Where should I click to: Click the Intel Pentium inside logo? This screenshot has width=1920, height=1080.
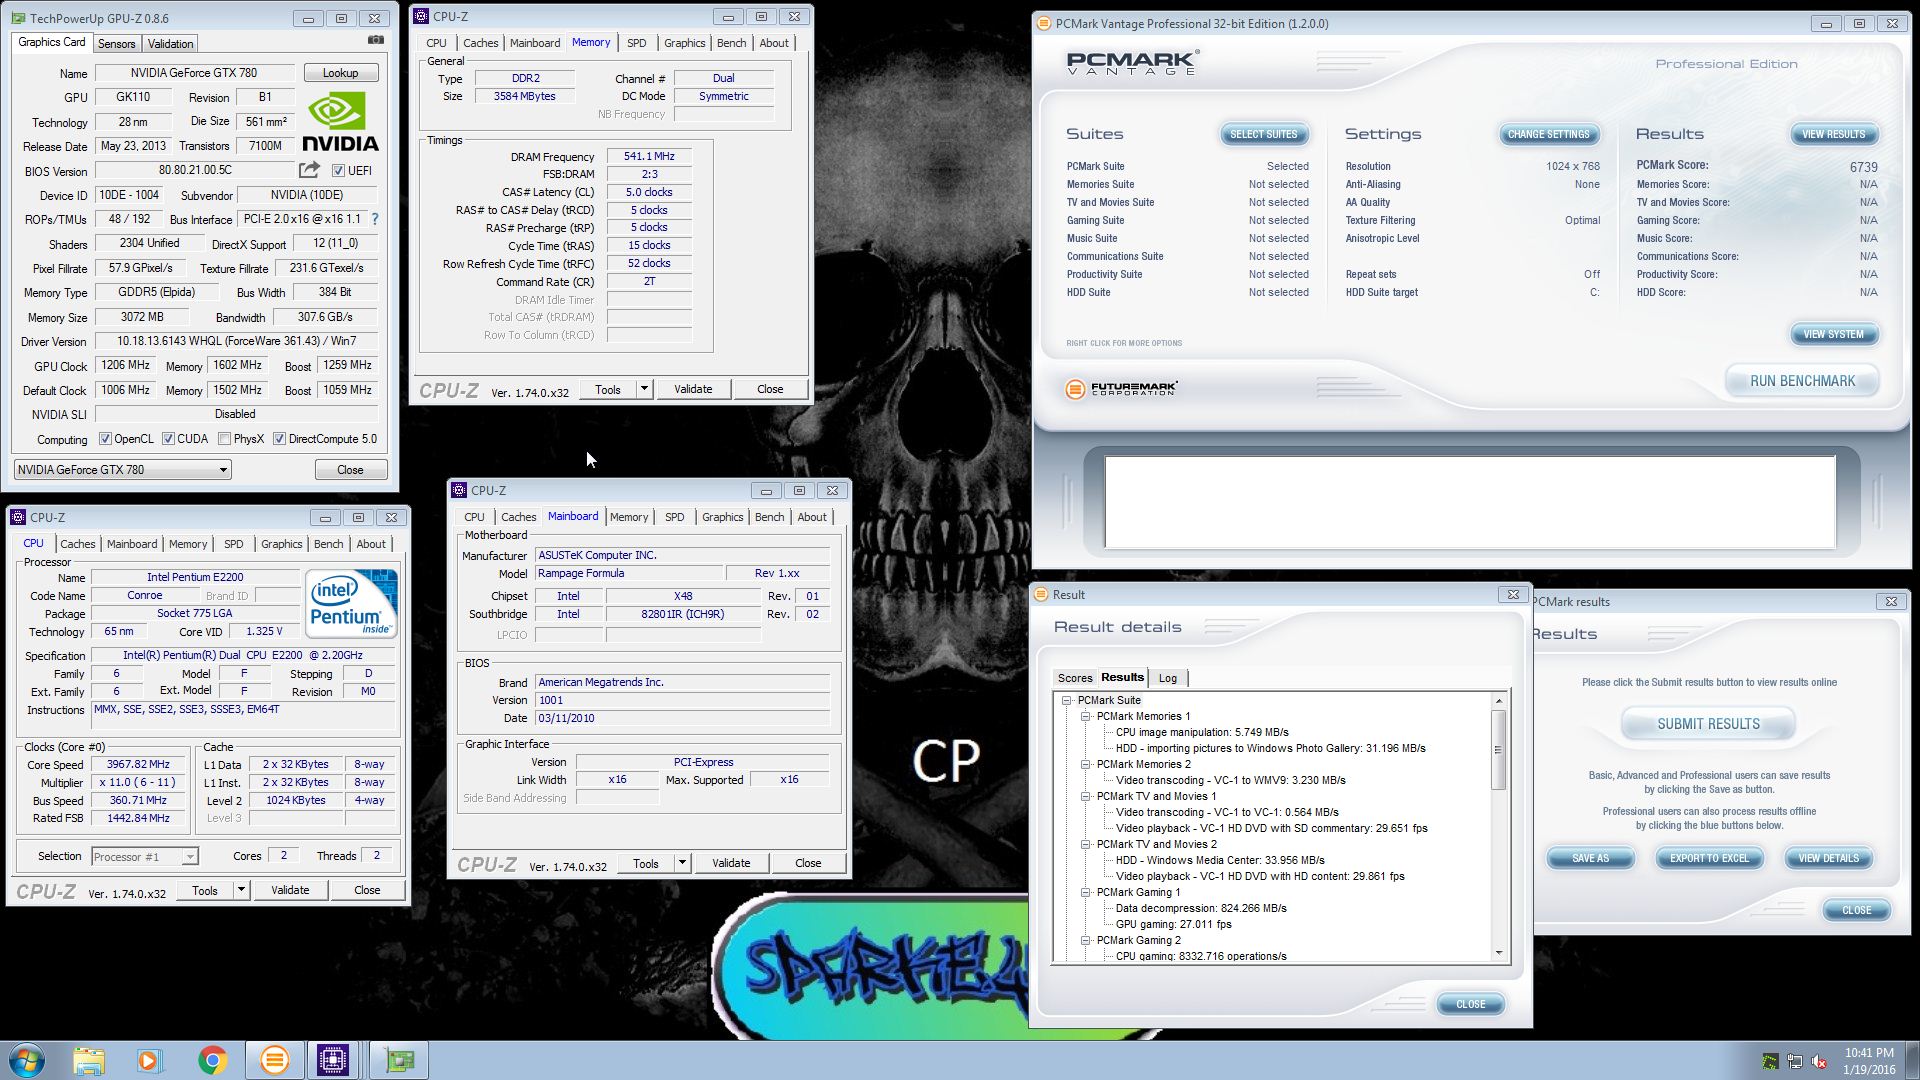pos(351,603)
